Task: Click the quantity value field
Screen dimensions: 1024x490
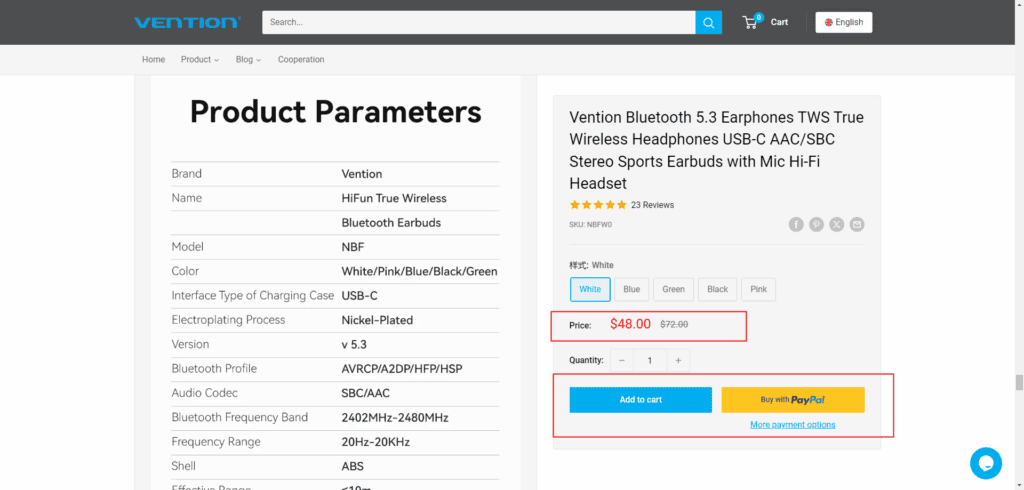Action: (650, 361)
